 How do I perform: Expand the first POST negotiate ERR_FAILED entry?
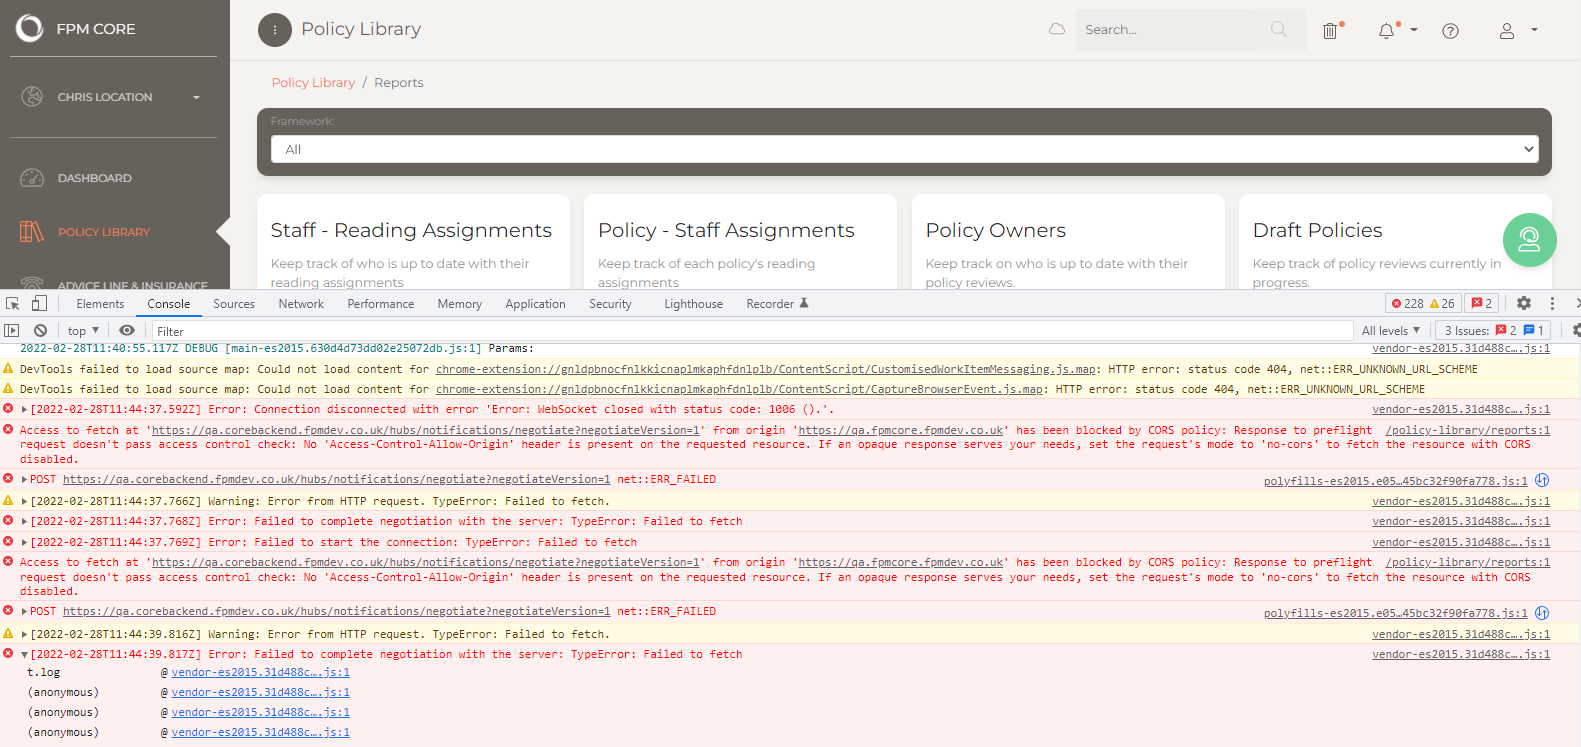tap(24, 479)
